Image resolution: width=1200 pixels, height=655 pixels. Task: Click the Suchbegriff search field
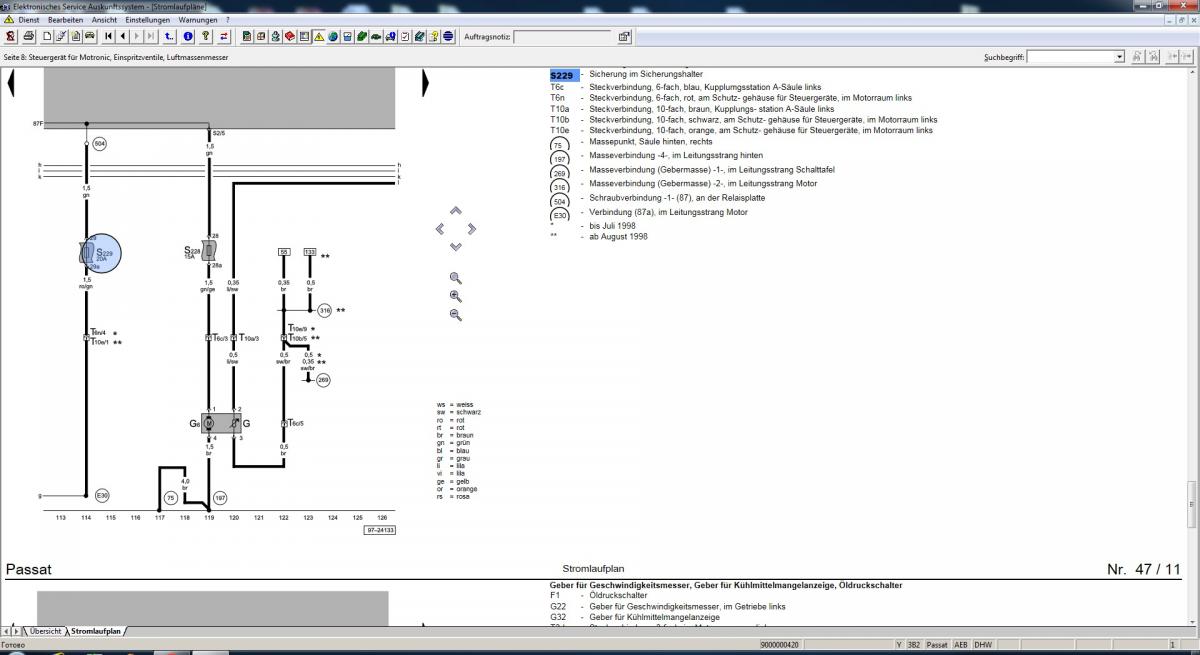[1071, 57]
